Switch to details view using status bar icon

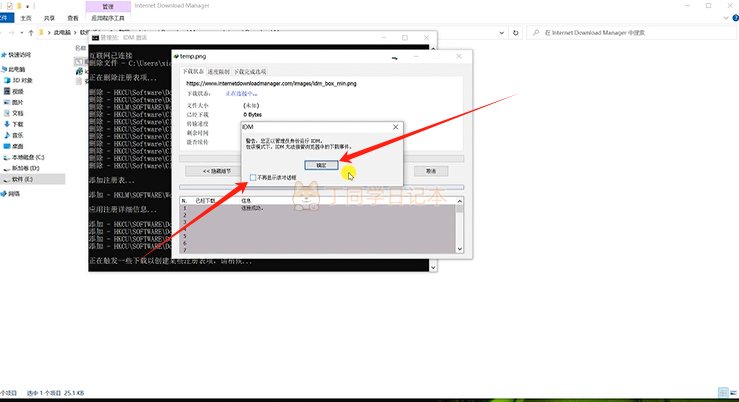coord(723,393)
